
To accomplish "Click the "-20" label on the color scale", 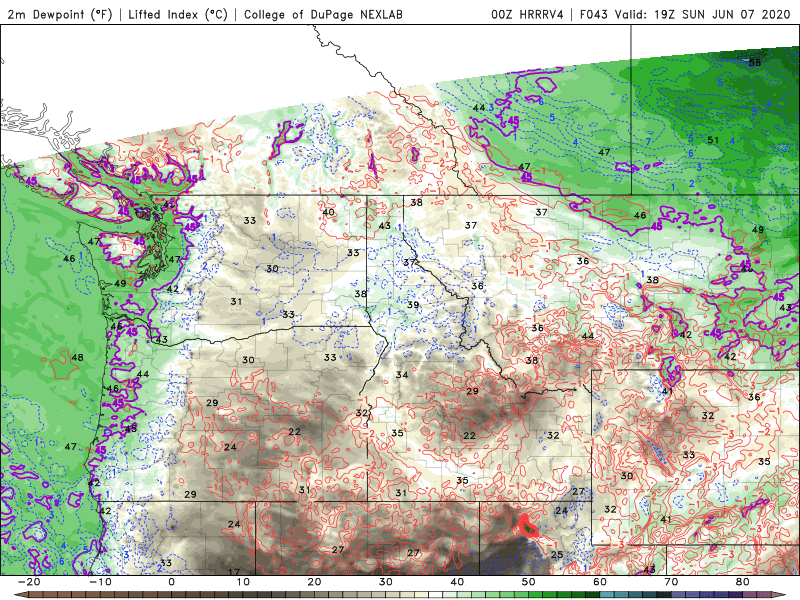I will tap(29, 582).
